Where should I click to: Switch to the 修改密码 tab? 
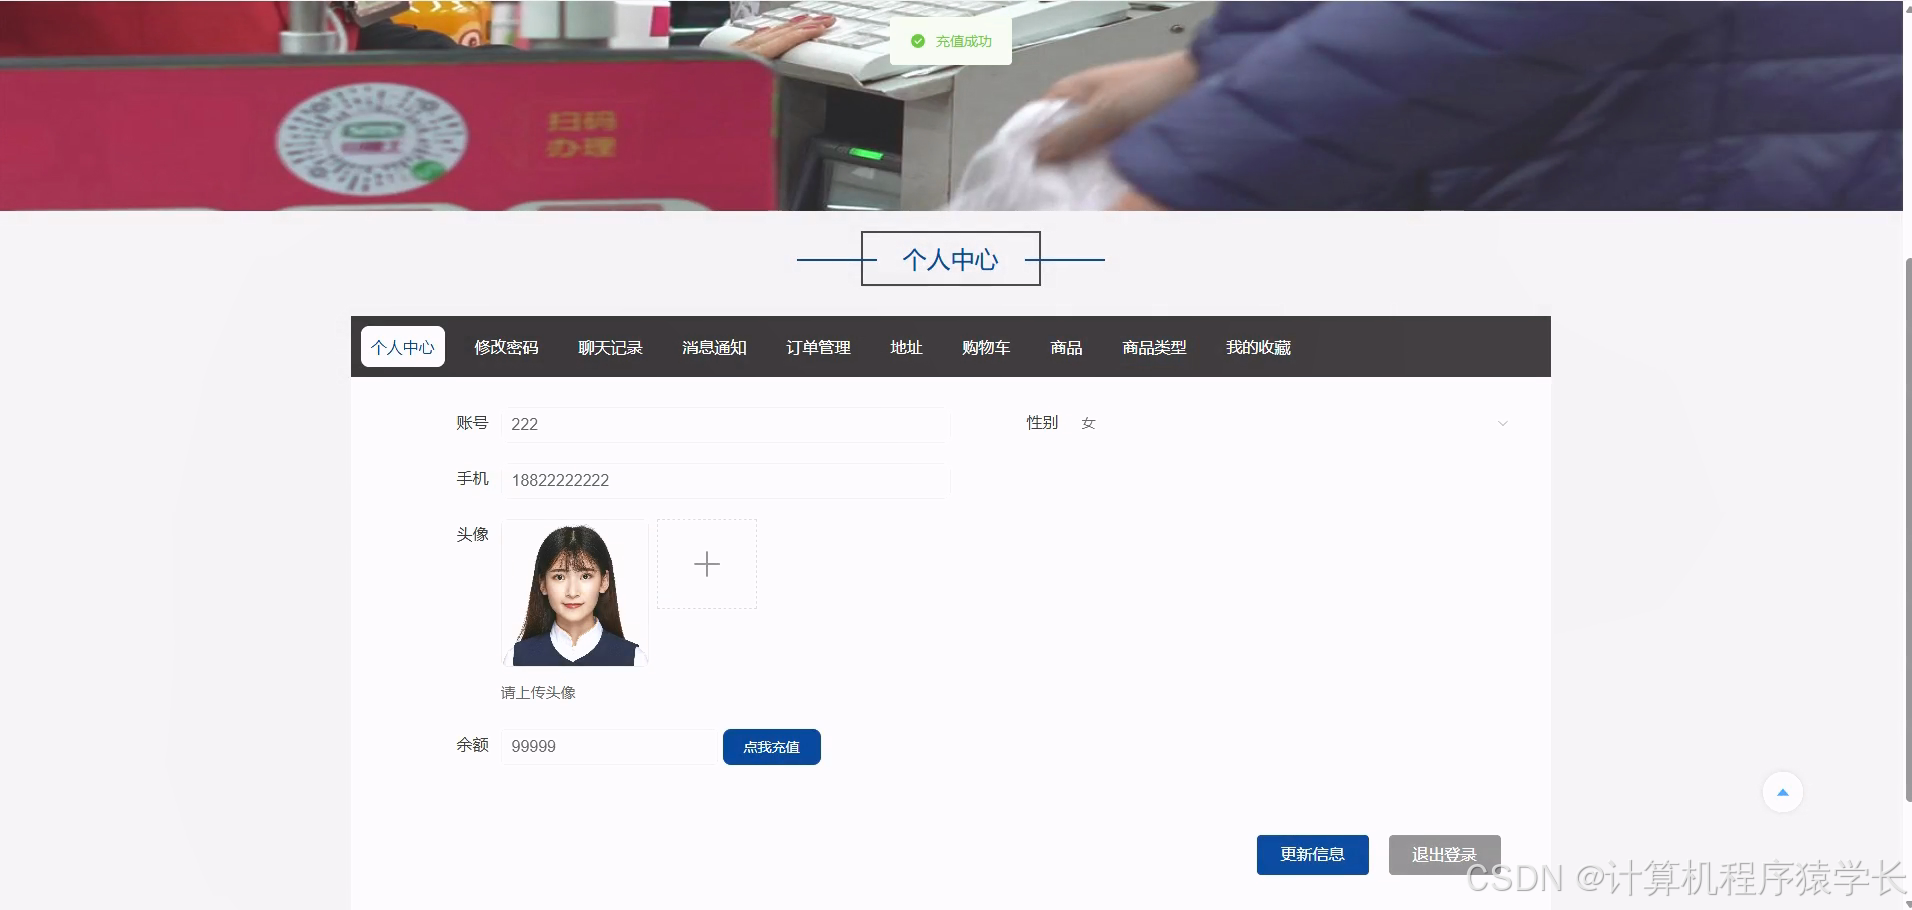click(x=505, y=347)
